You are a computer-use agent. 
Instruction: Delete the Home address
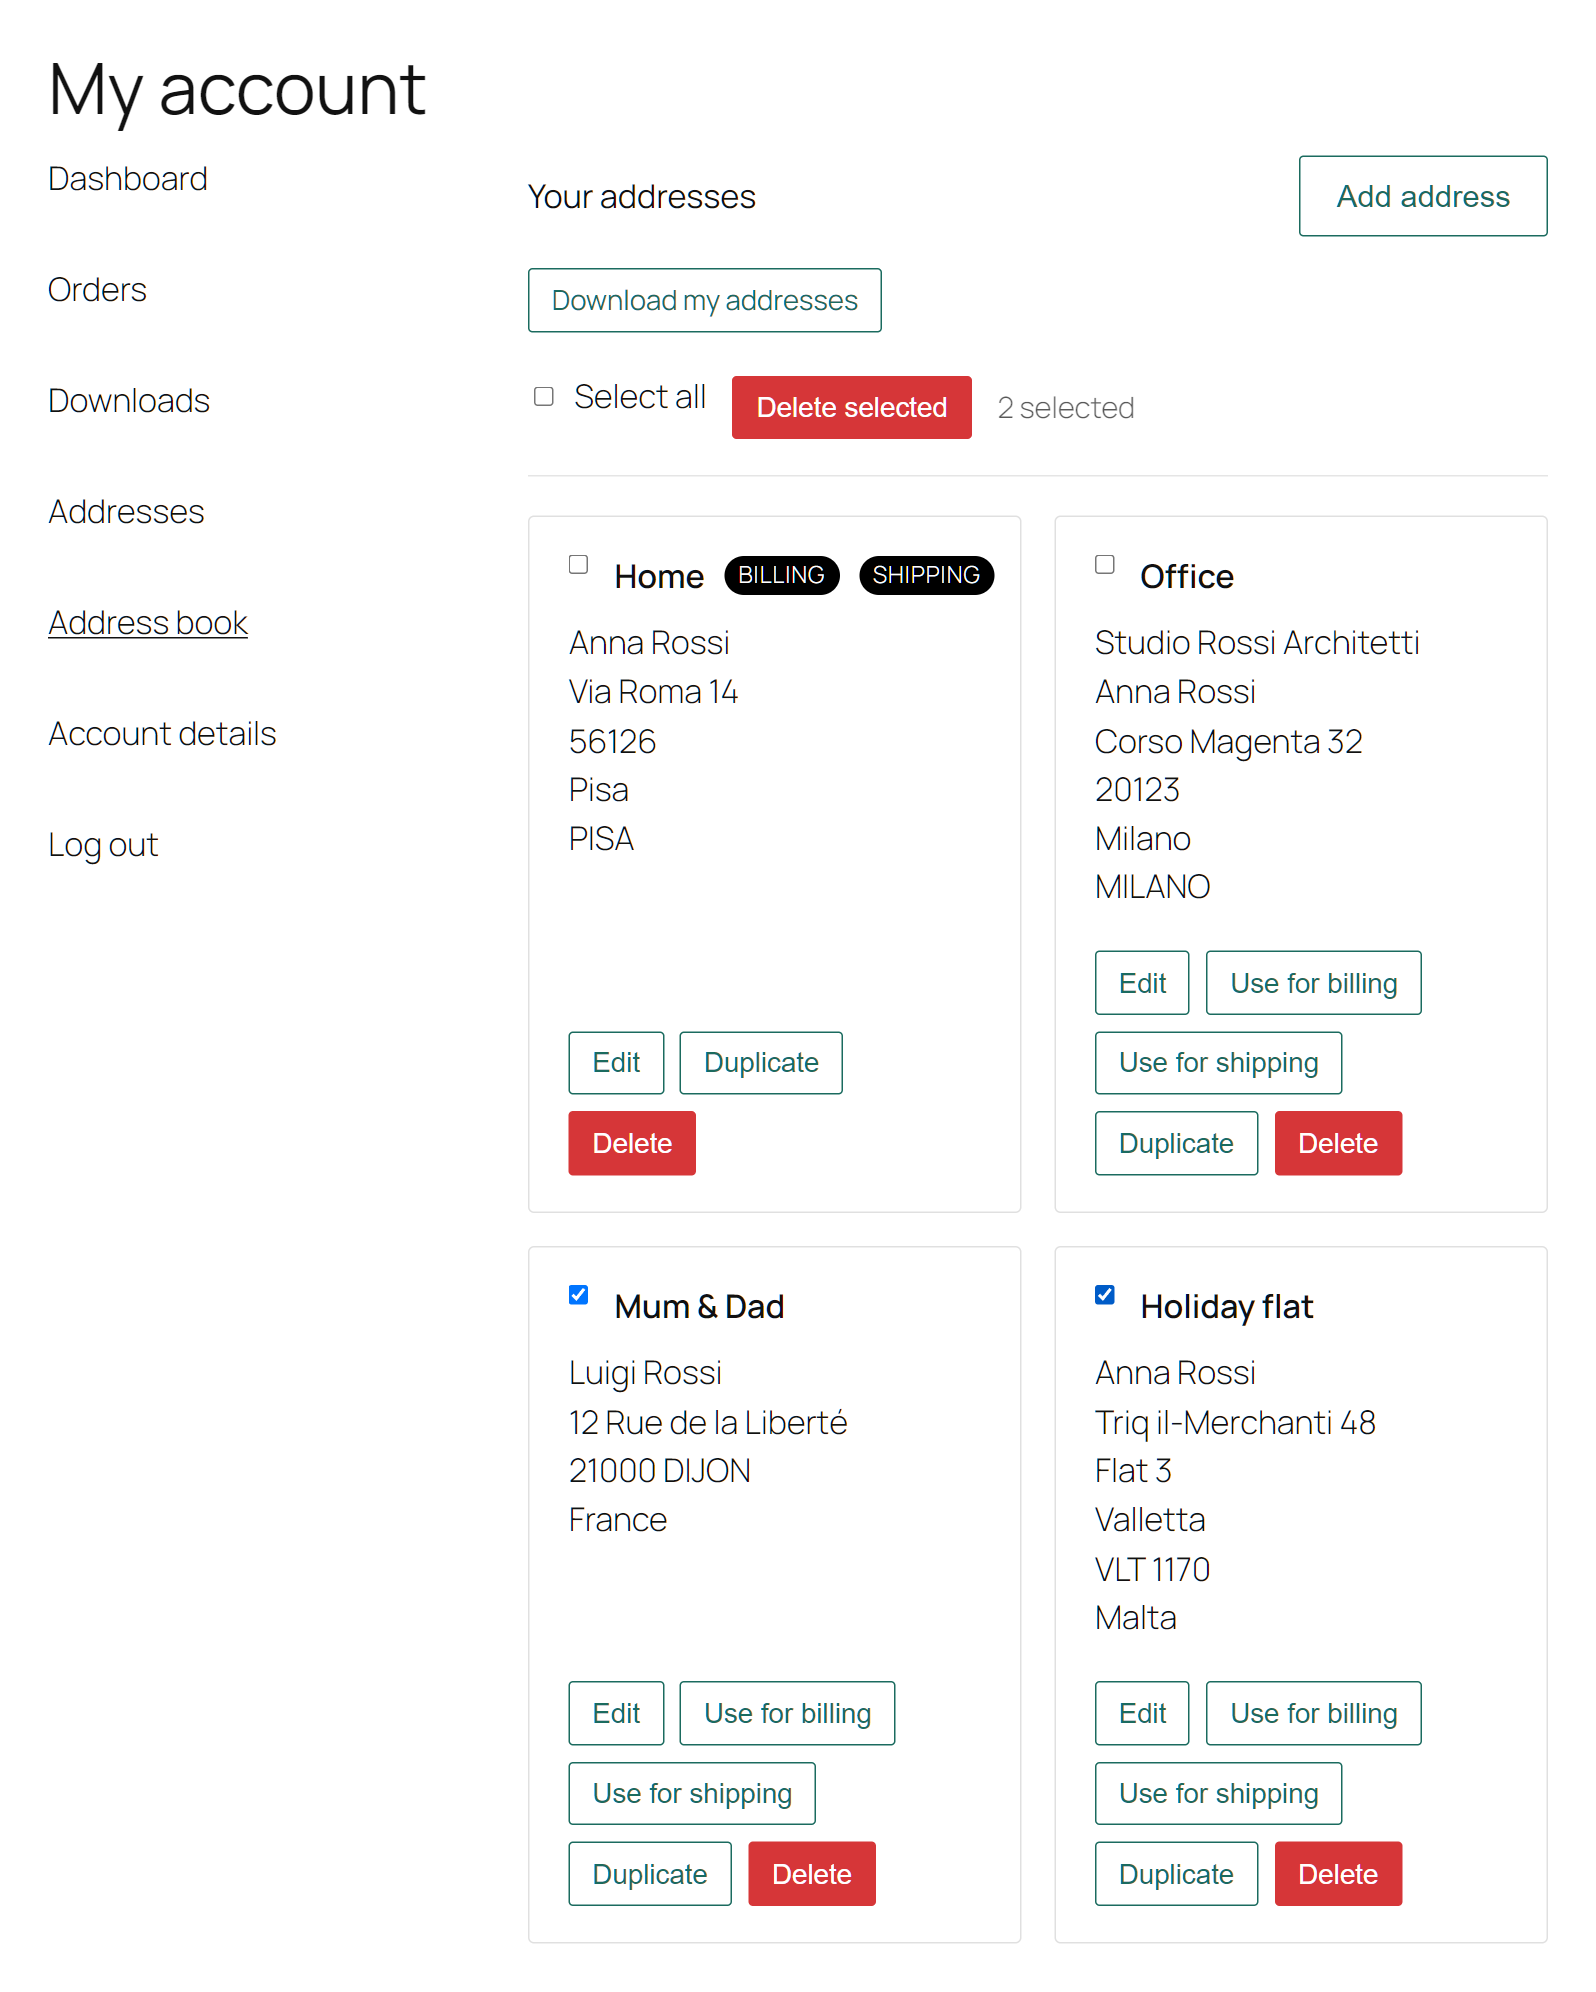632,1143
